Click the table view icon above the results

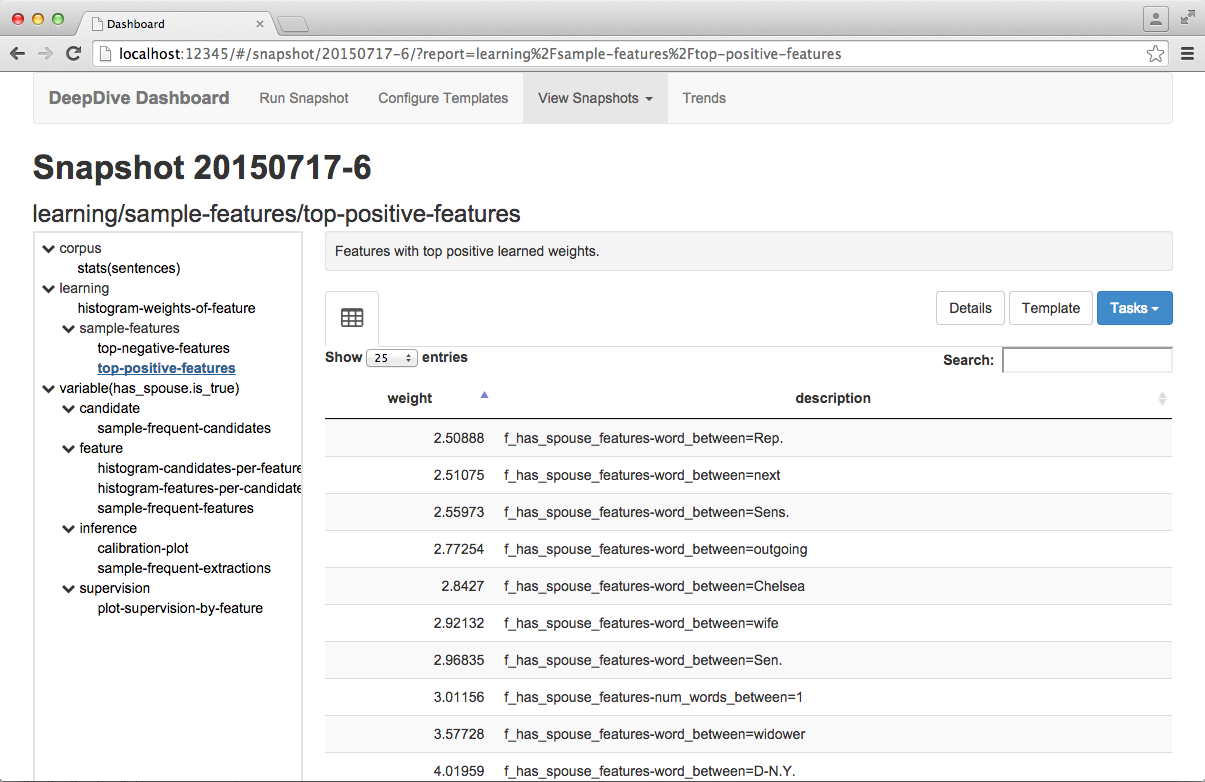(351, 315)
